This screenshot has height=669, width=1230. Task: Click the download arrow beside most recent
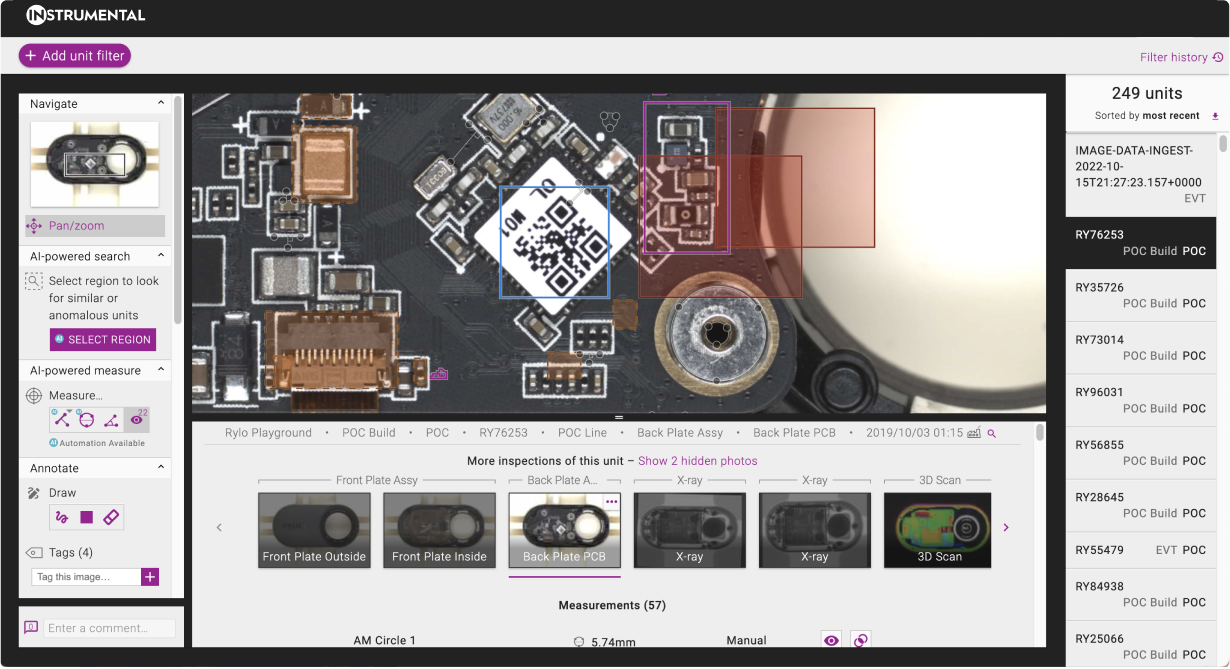1216,116
